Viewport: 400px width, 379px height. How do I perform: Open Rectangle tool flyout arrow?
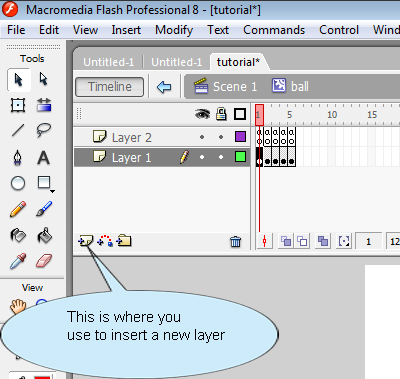[52, 191]
